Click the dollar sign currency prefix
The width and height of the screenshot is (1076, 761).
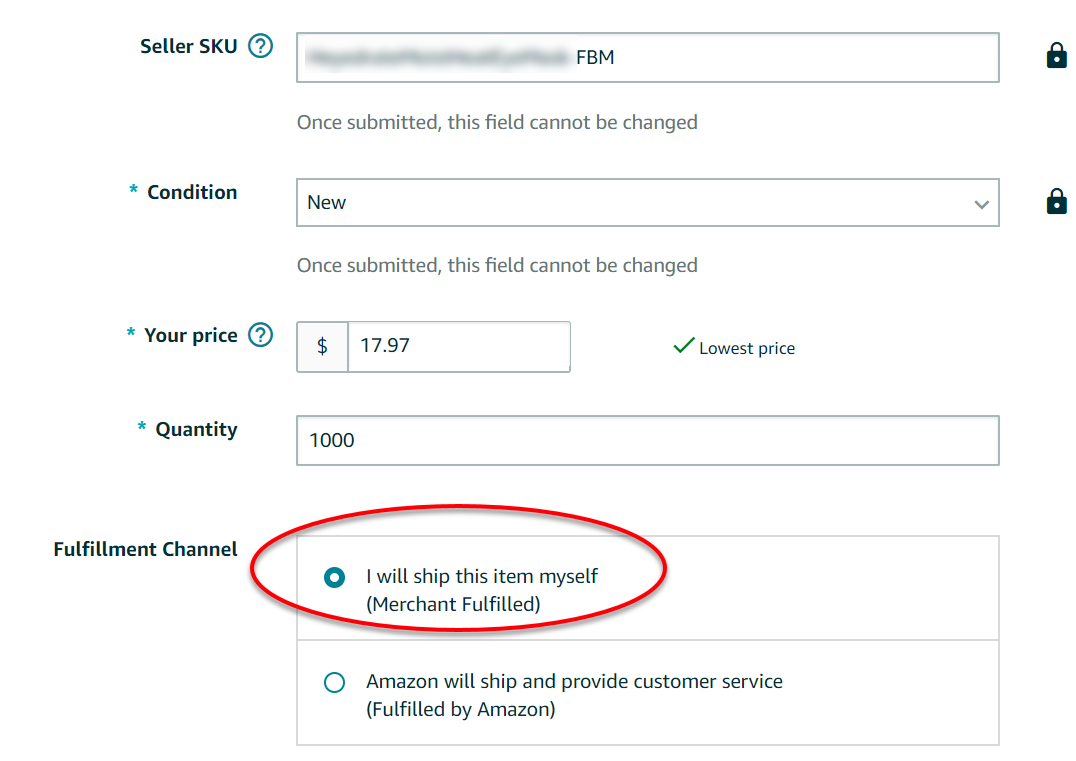[322, 347]
